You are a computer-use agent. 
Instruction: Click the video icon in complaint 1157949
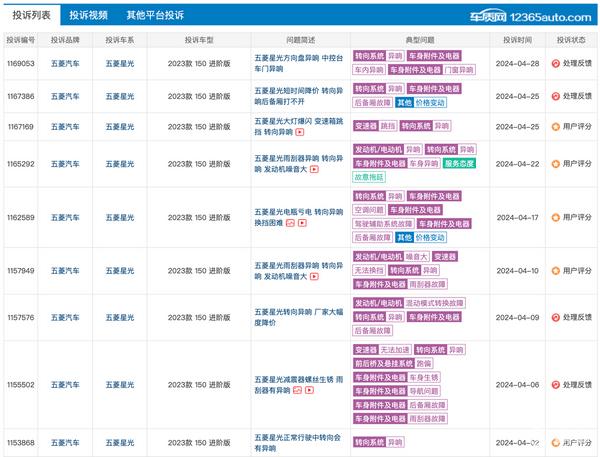click(314, 276)
